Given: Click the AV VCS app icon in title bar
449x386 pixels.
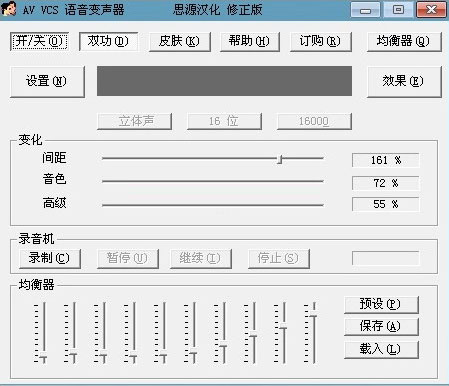Looking at the screenshot, I should pos(9,9).
